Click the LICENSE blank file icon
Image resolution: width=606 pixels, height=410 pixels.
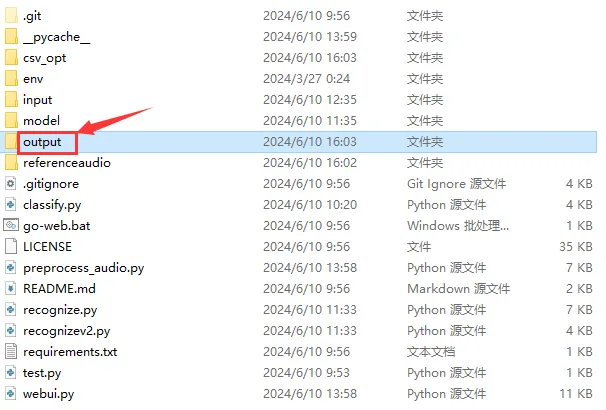[11, 247]
